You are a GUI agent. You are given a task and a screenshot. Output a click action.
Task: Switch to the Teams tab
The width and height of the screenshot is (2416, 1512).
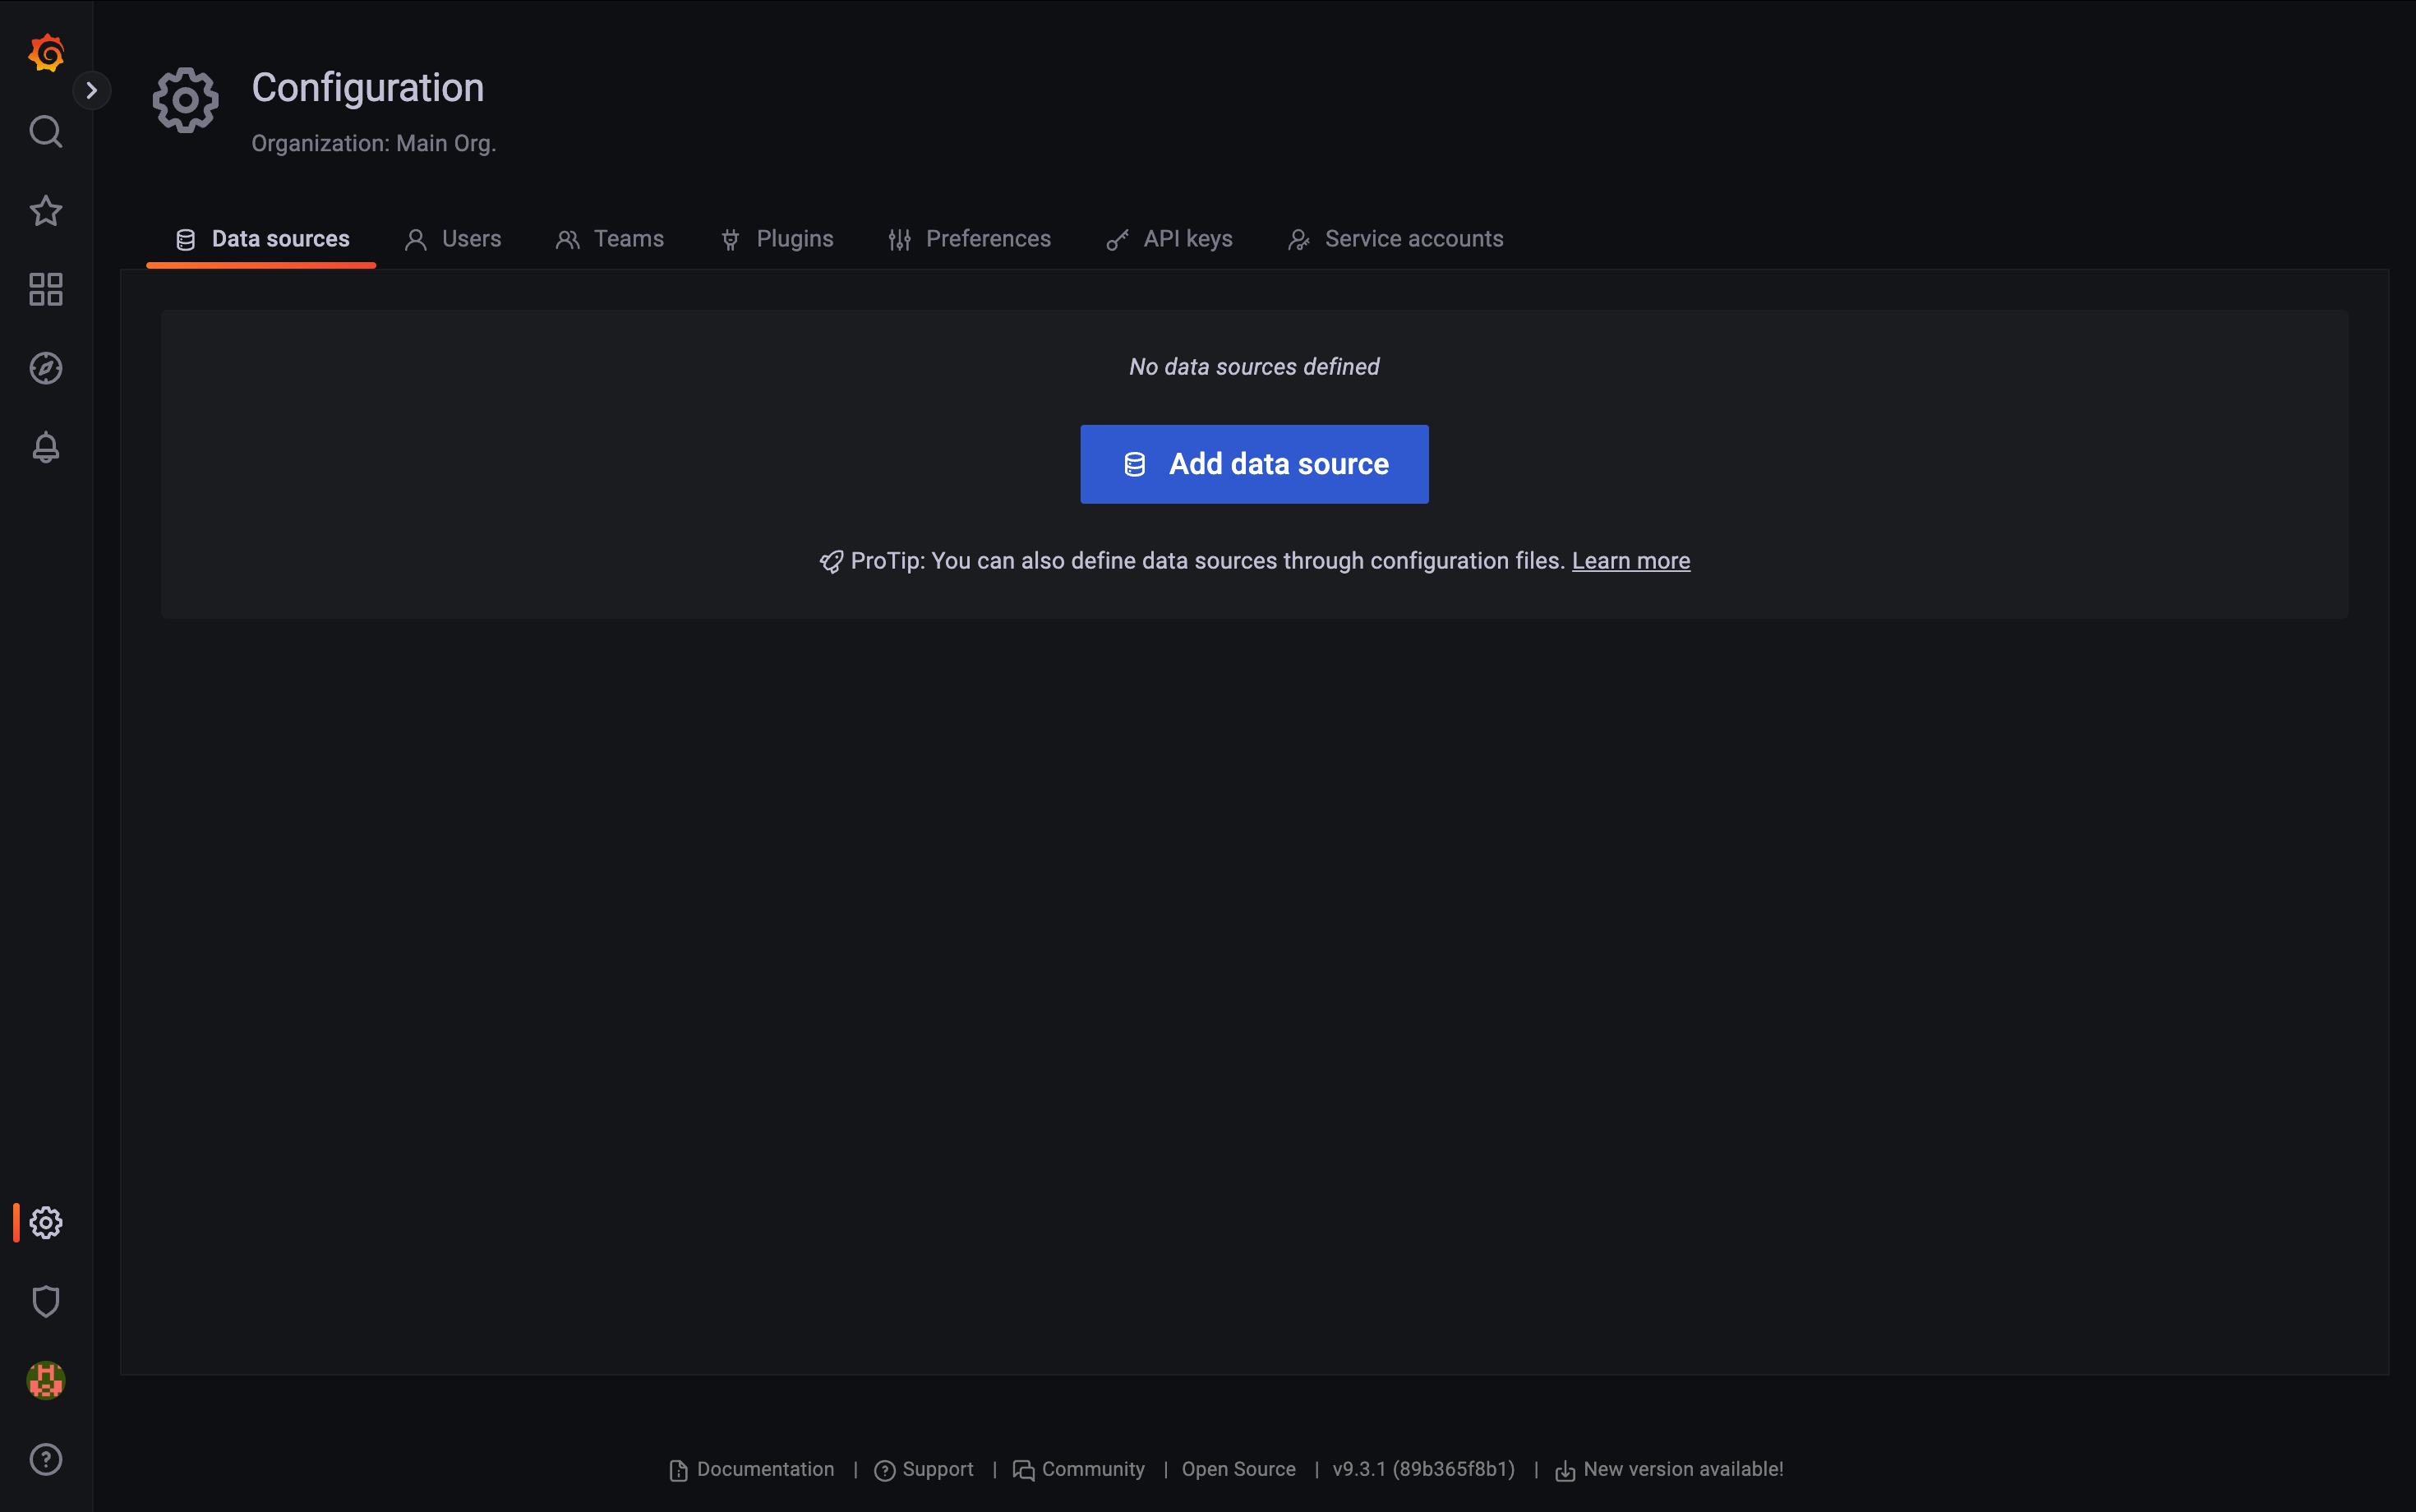610,239
